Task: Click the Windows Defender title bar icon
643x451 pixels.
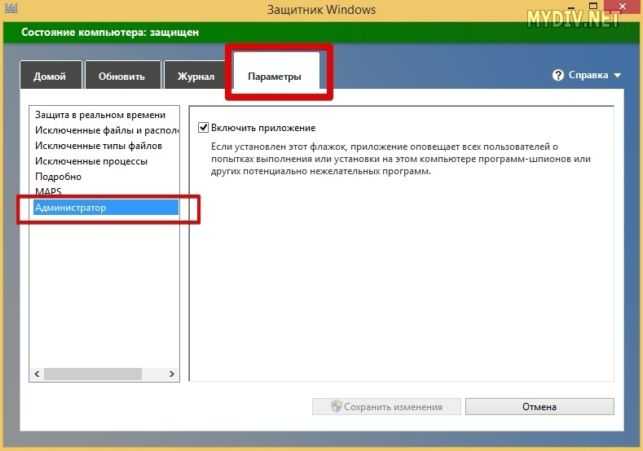Action: [11, 8]
